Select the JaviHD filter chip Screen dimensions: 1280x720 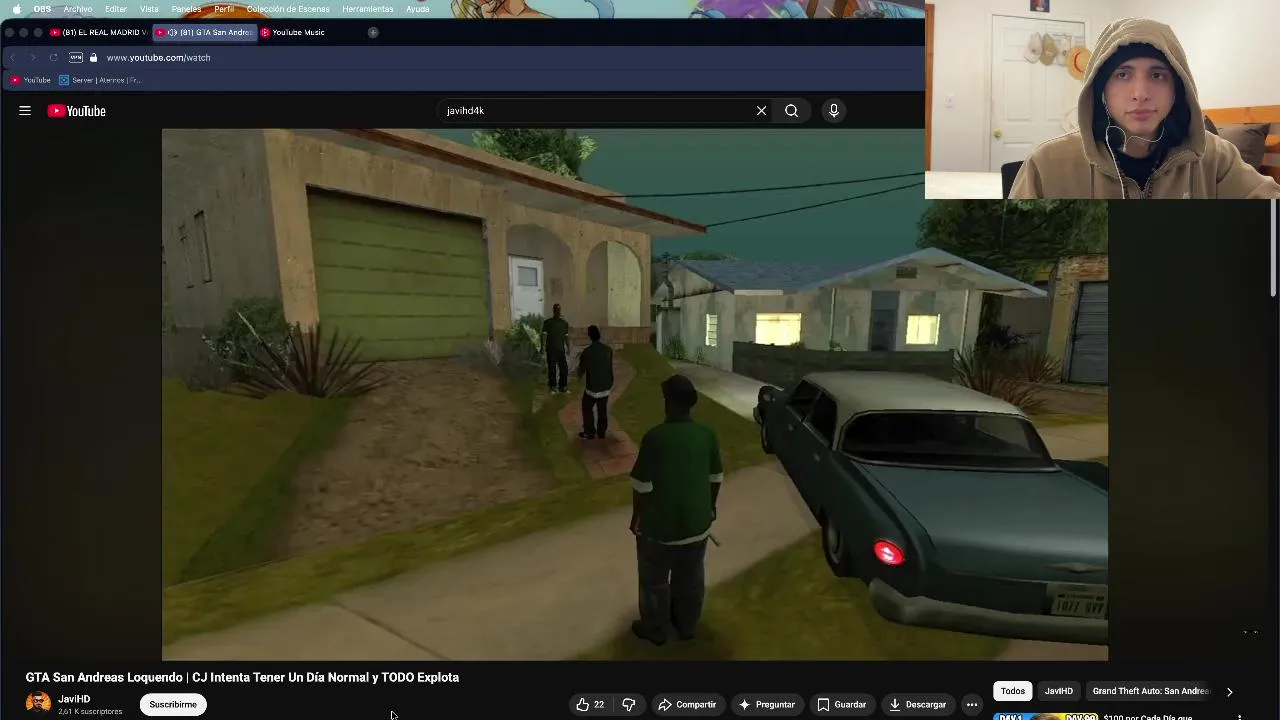(1059, 691)
